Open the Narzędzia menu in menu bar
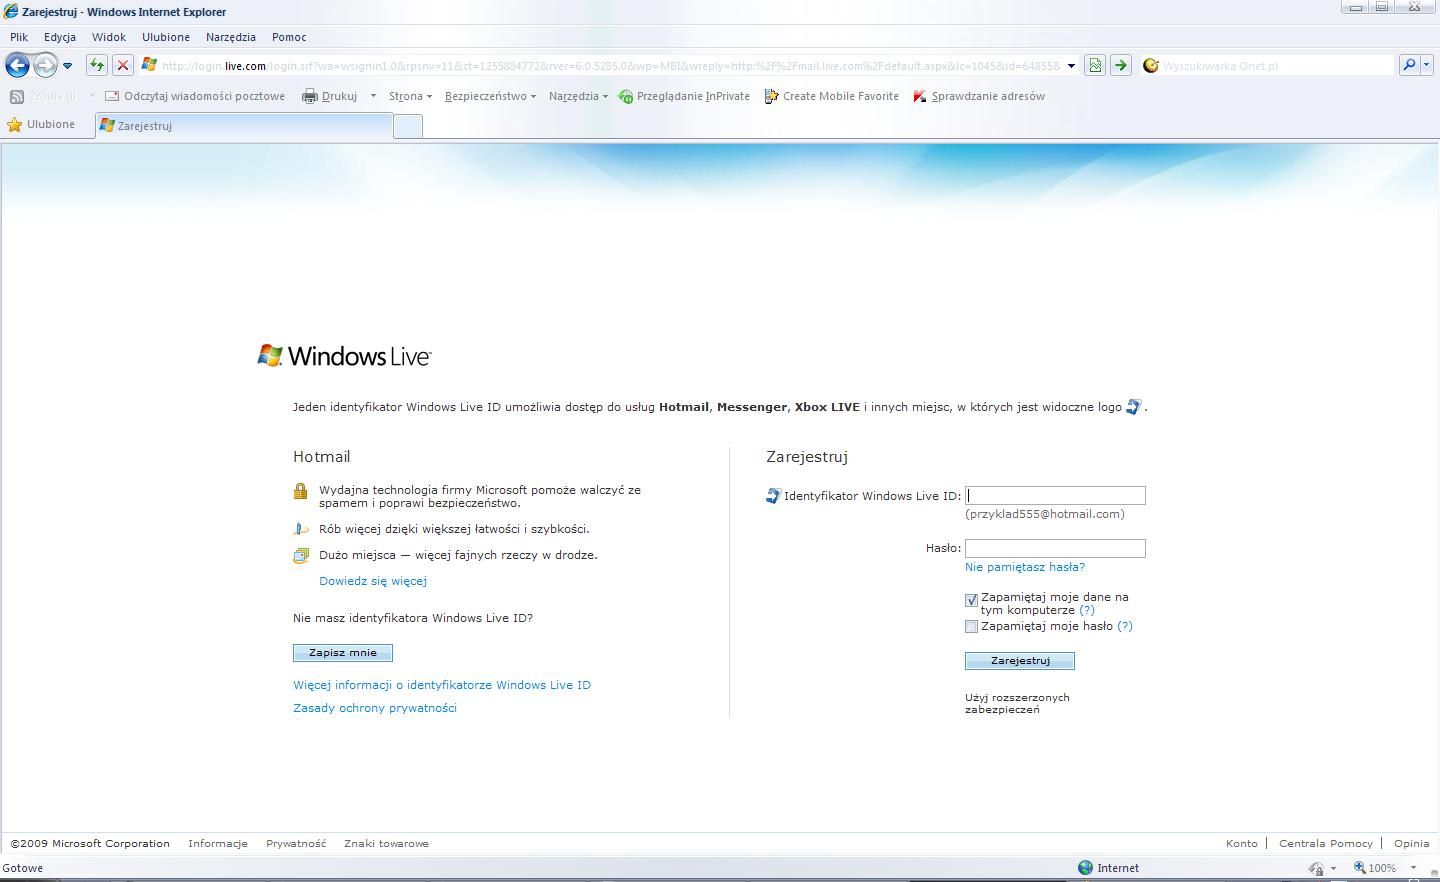Image resolution: width=1440 pixels, height=882 pixels. tap(231, 37)
